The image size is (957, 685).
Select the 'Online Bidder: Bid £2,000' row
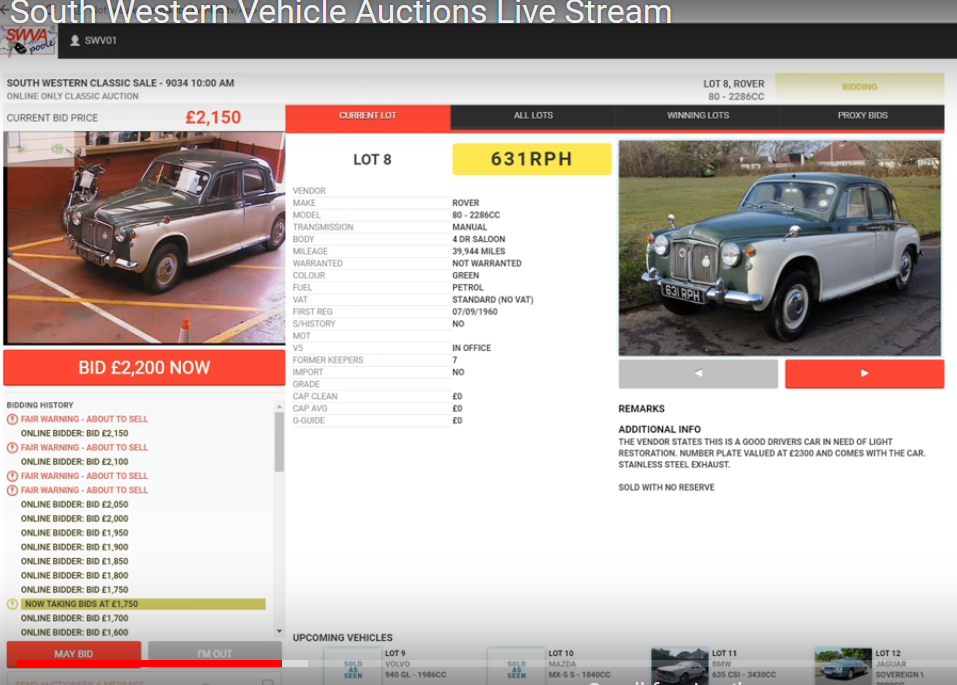tap(74, 519)
